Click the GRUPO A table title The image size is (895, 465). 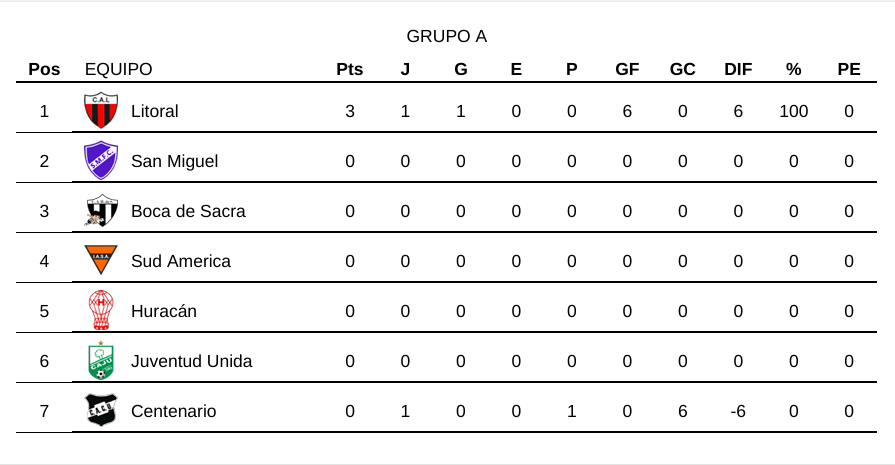pyautogui.click(x=446, y=37)
